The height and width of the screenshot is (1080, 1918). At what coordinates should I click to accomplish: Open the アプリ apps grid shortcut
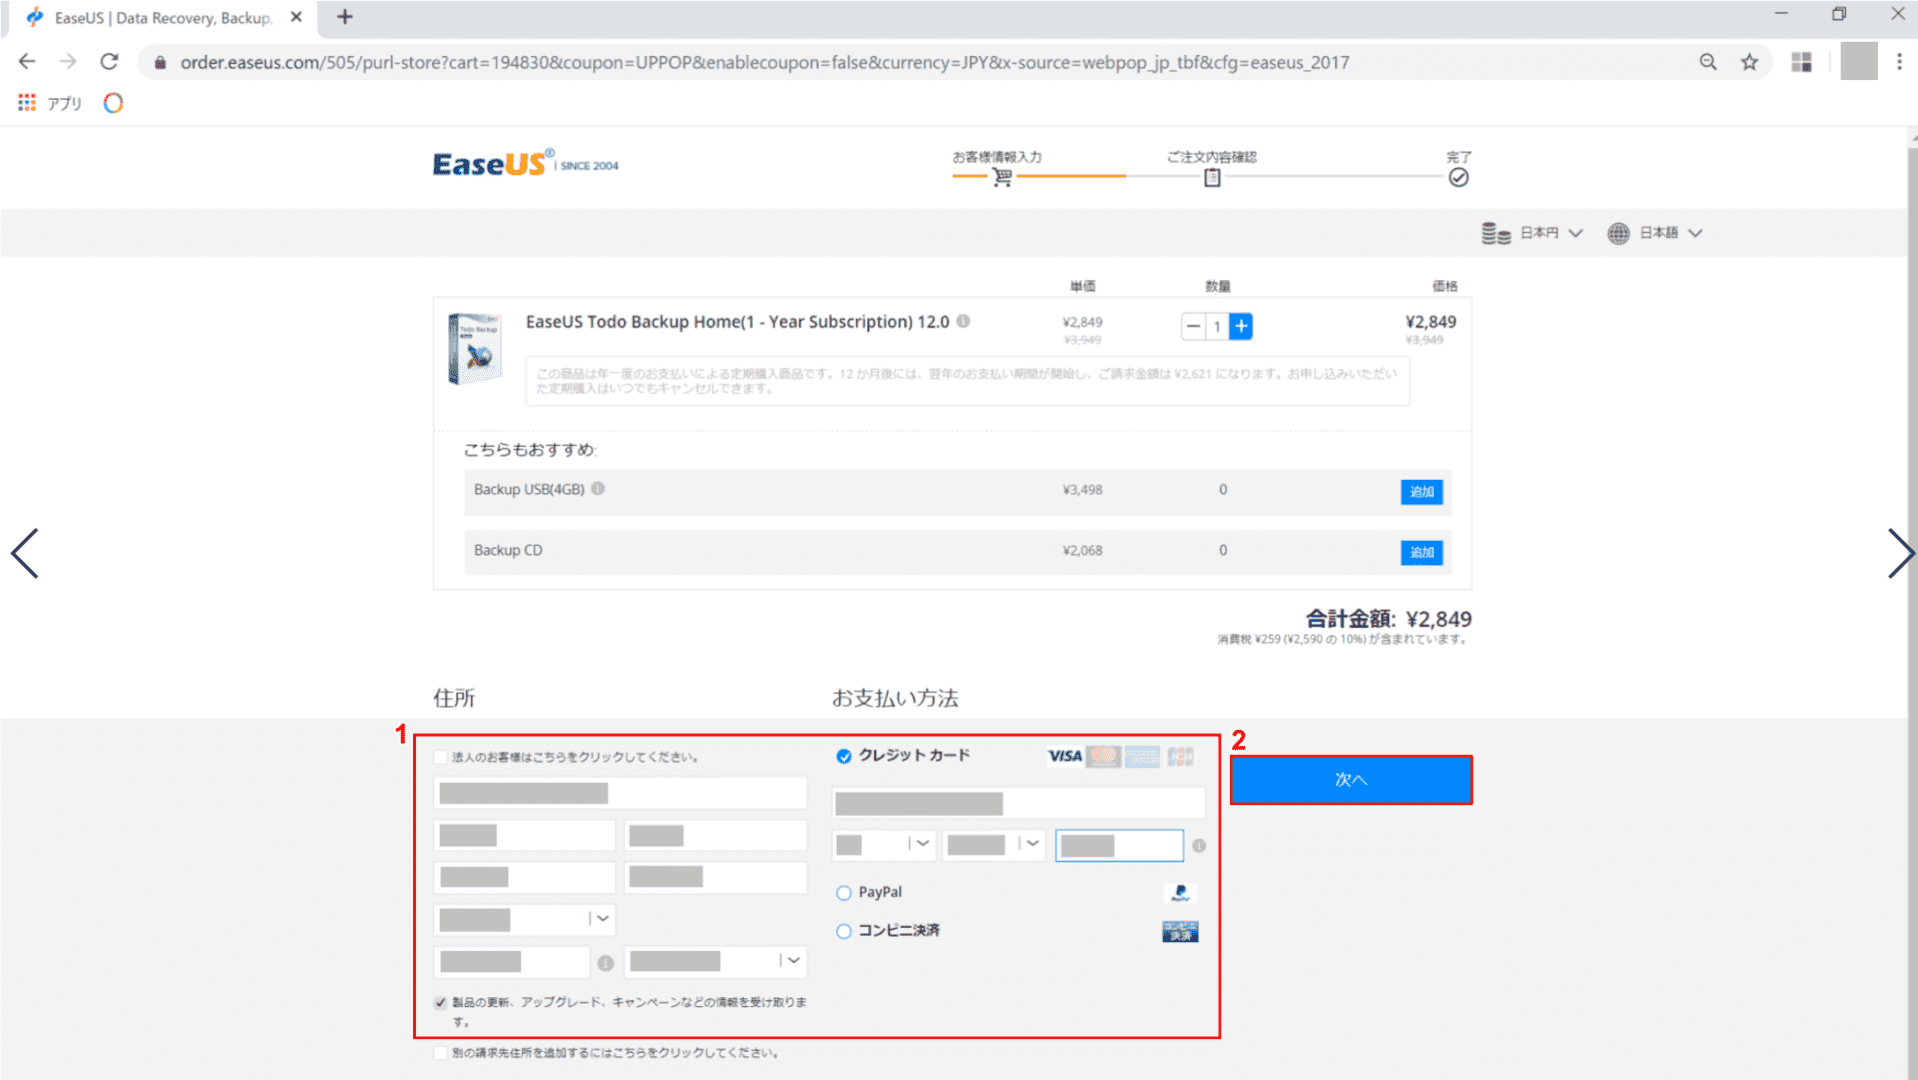(50, 103)
